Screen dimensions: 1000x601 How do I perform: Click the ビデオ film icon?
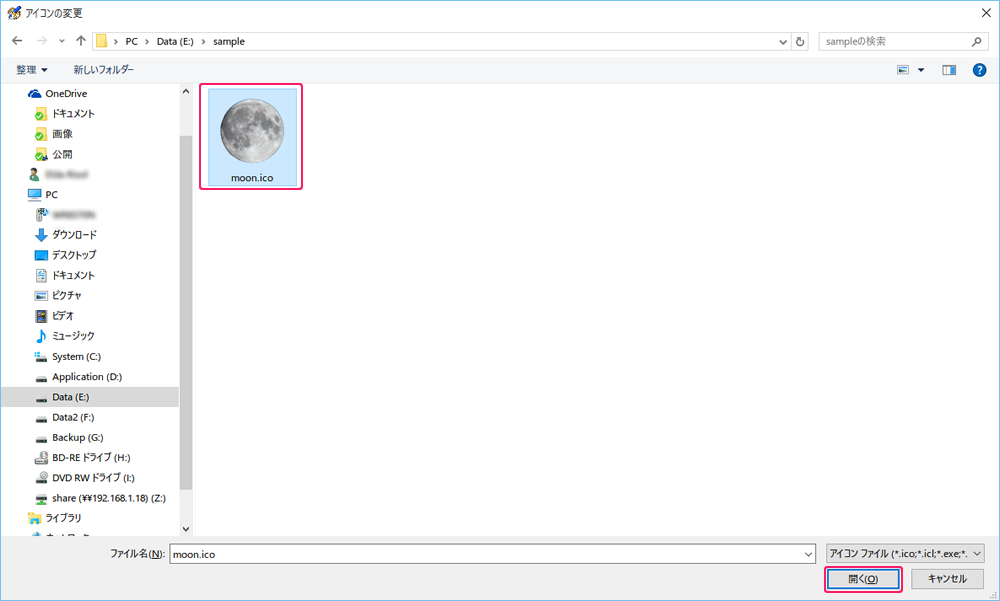pos(41,316)
